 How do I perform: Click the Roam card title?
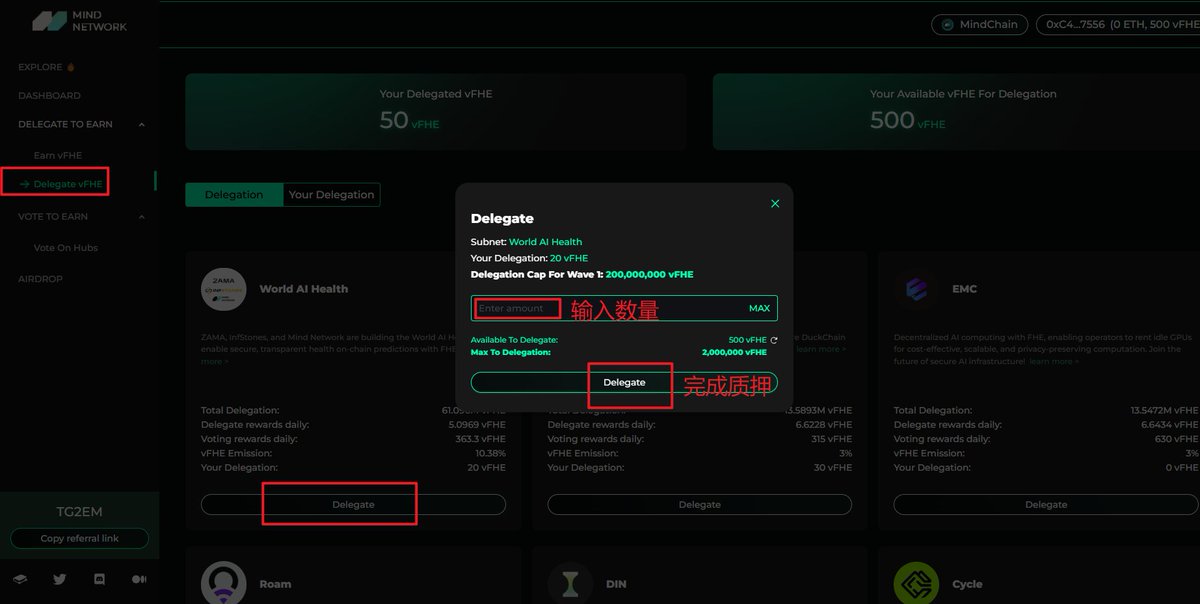coord(275,584)
